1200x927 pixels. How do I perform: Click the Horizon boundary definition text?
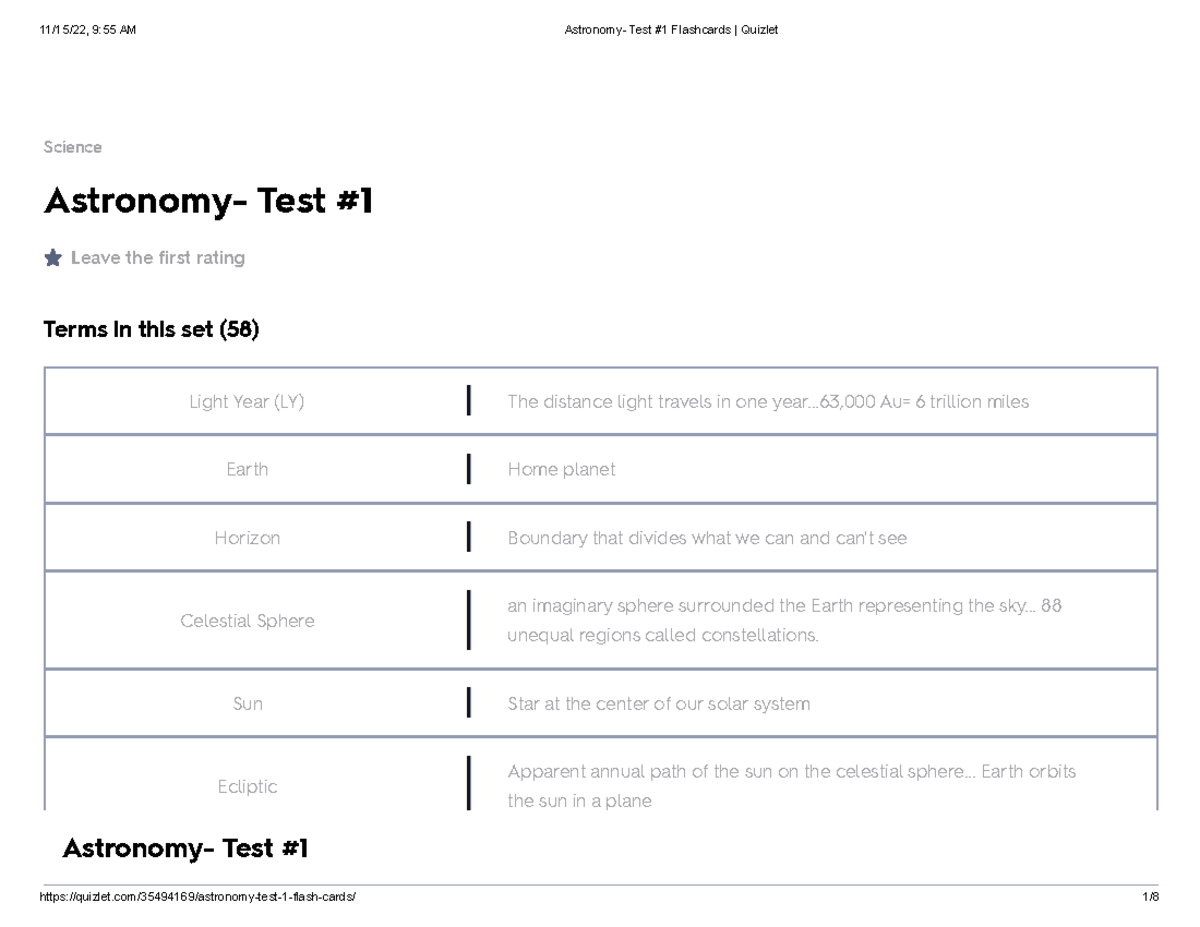(707, 538)
